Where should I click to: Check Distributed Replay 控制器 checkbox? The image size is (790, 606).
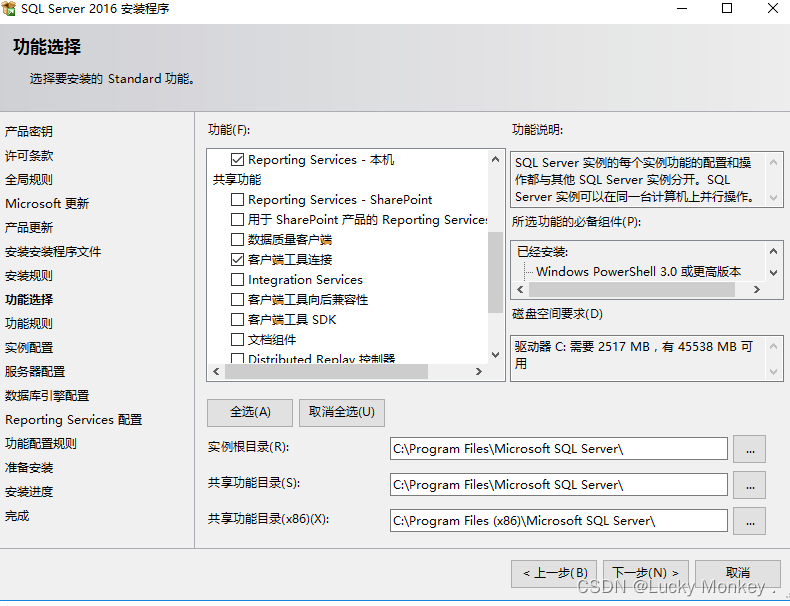(x=237, y=358)
